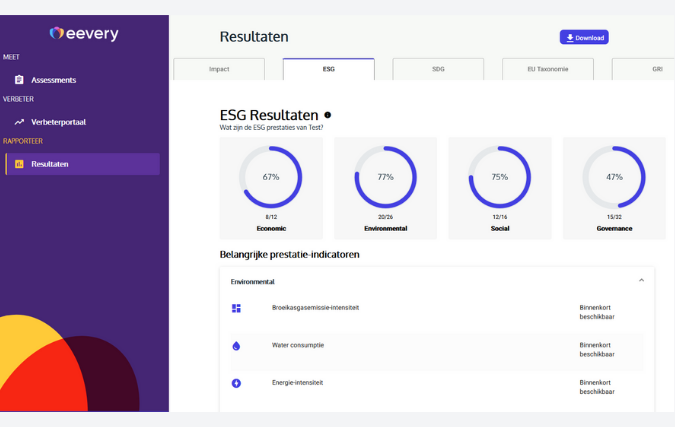Switch to the GRI tab
This screenshot has width=675, height=427.
point(643,69)
